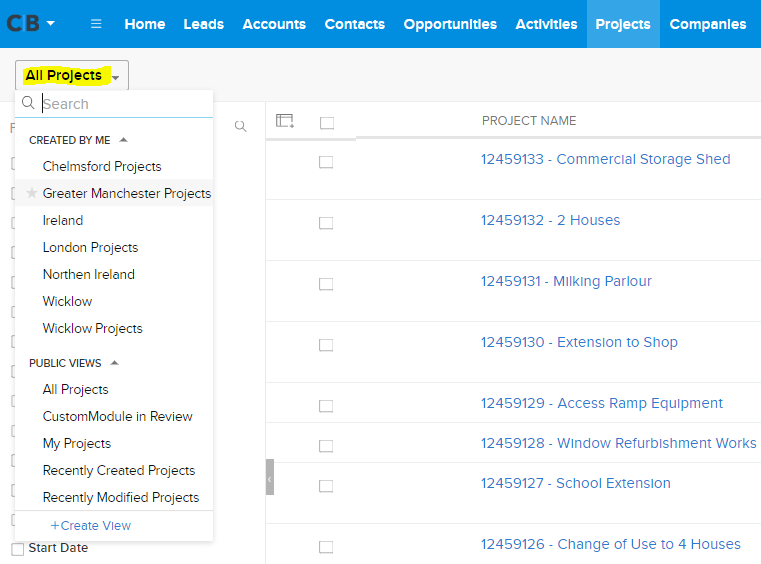Open the Activities tab
Viewport: 761px width, 564px height.
tap(546, 24)
